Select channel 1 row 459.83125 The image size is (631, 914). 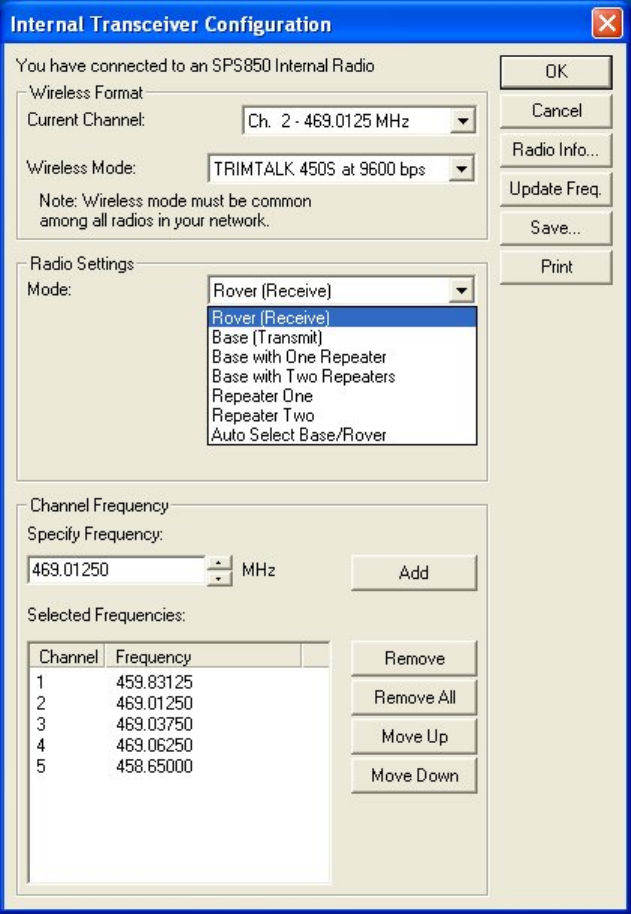pos(179,682)
